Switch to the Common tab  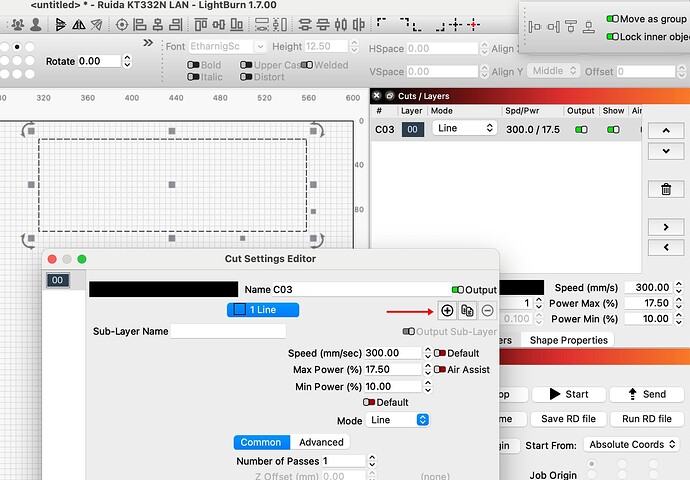261,442
